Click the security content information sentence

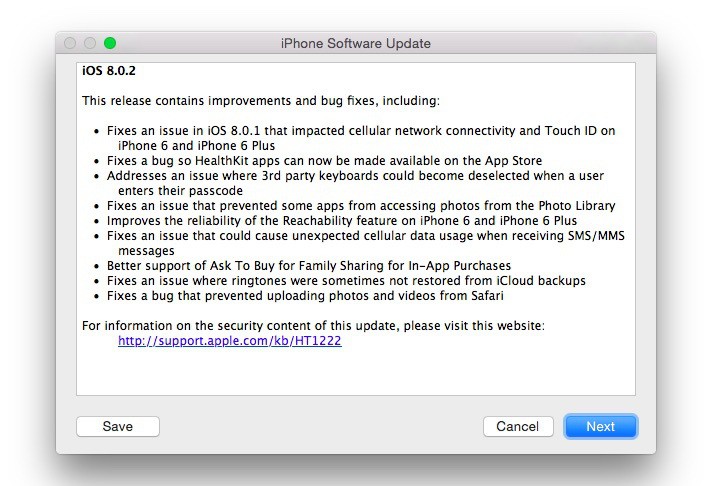tap(313, 326)
